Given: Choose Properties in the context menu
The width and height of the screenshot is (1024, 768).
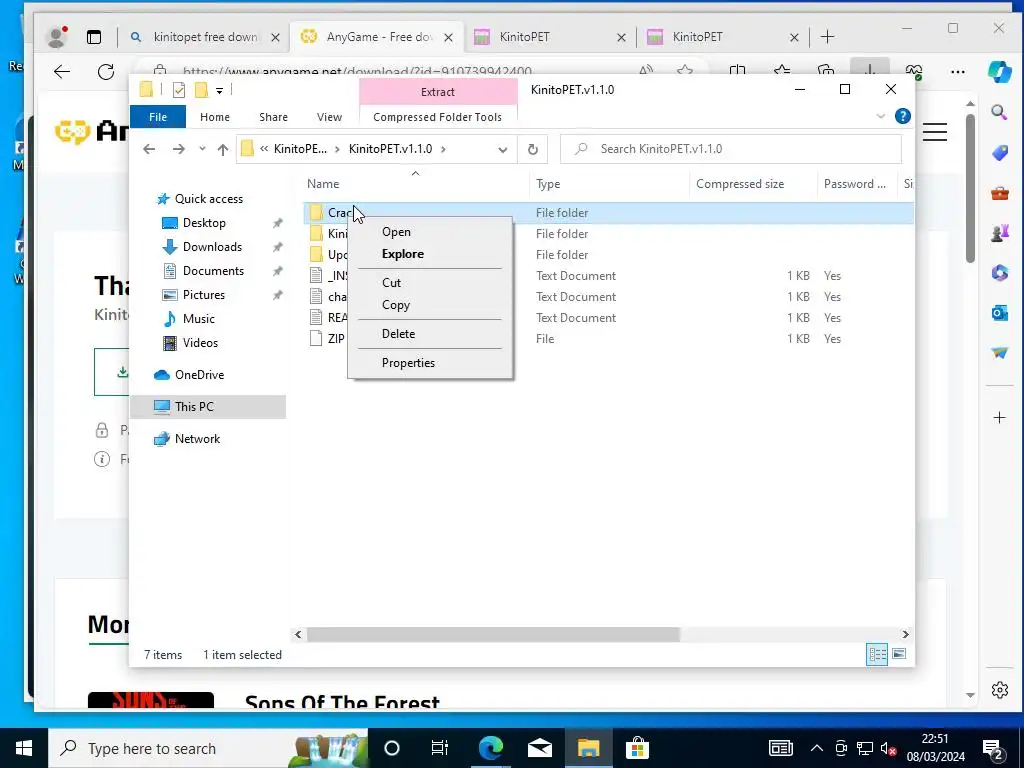Looking at the screenshot, I should coord(430,362).
